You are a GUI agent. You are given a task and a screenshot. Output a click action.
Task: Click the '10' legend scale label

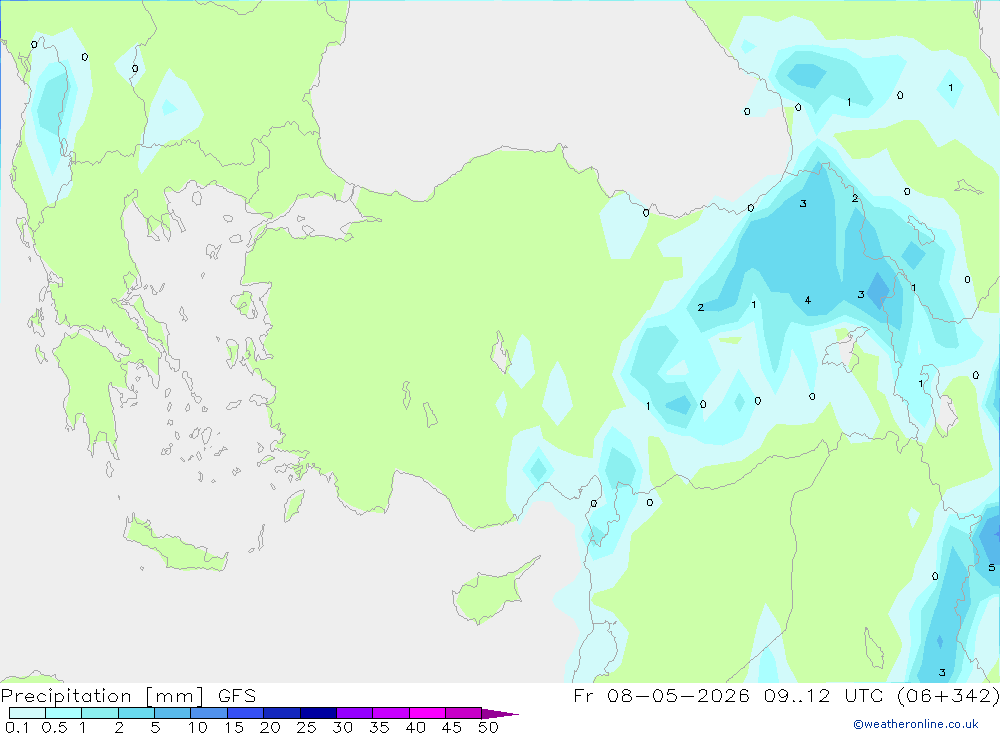pyautogui.click(x=198, y=727)
